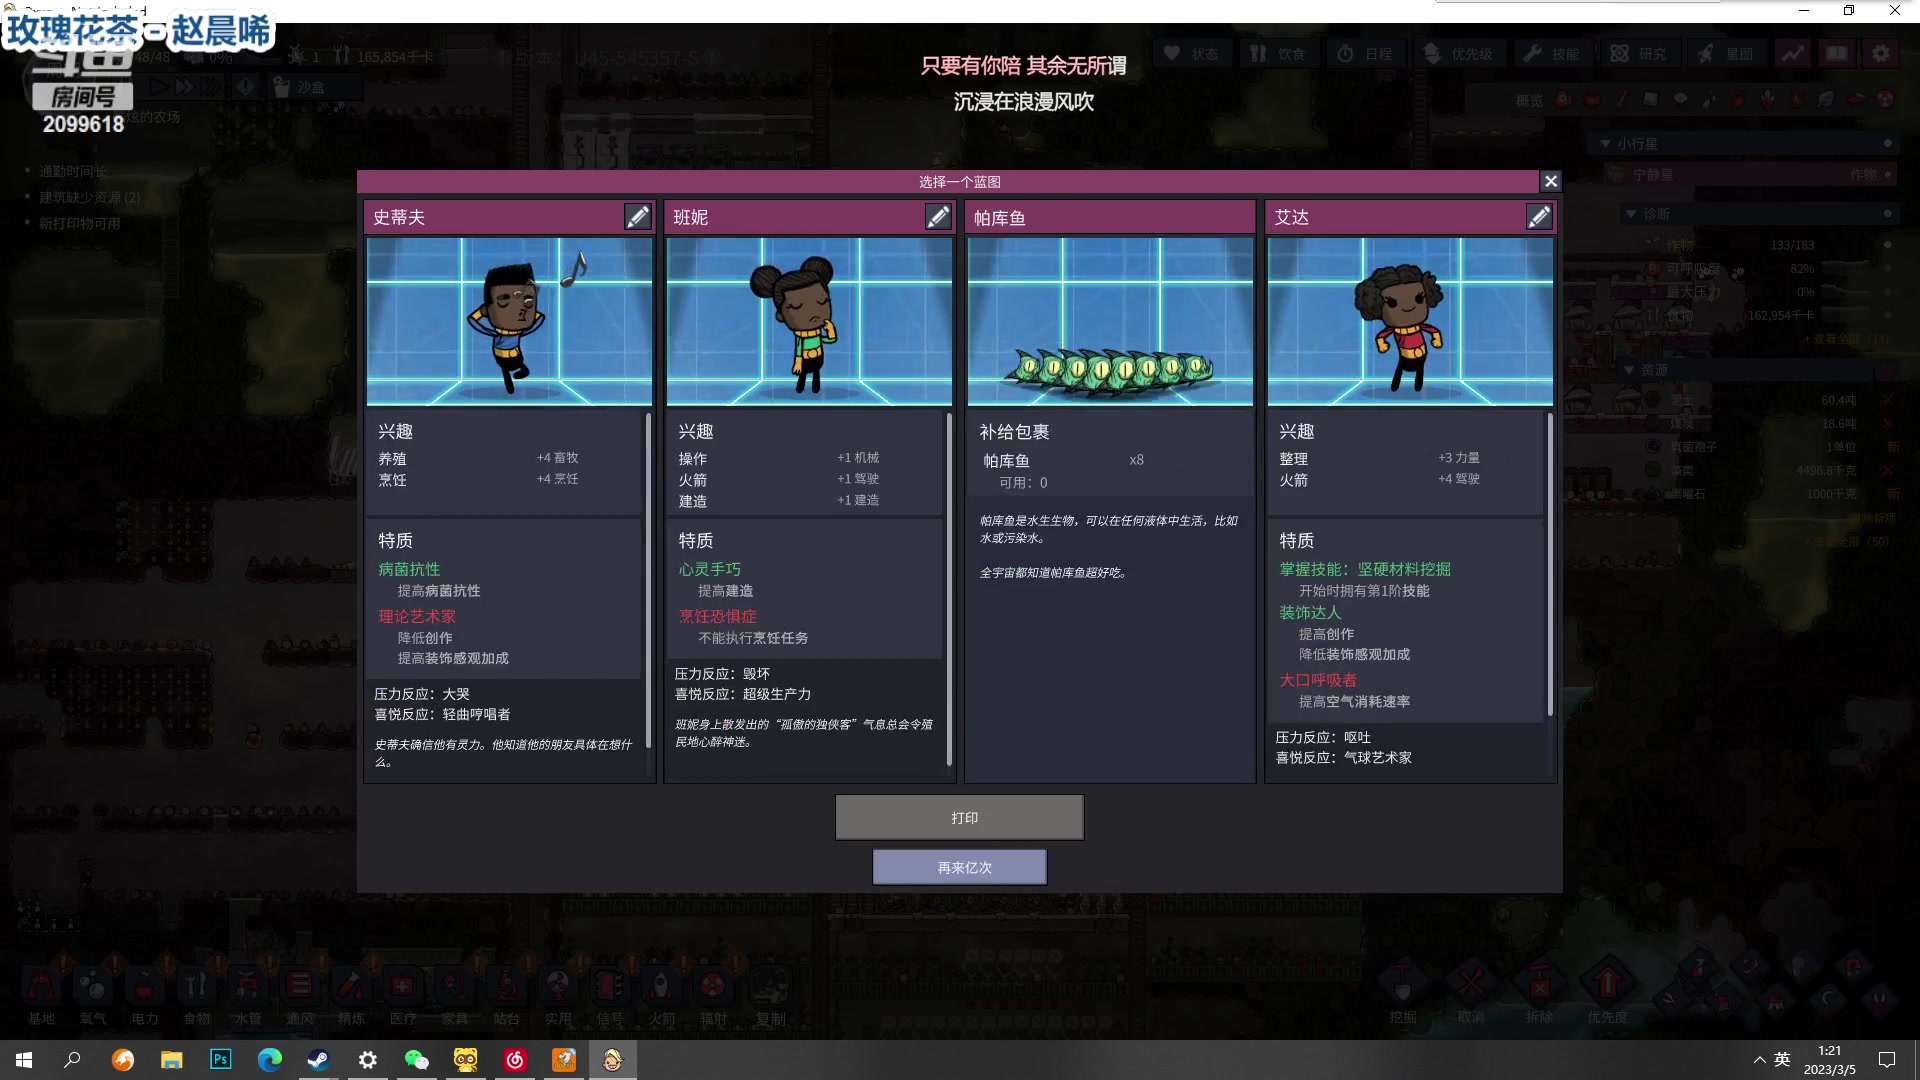Click the scrollbar in 艾达's card
The height and width of the screenshot is (1080, 1920).
click(x=1550, y=565)
